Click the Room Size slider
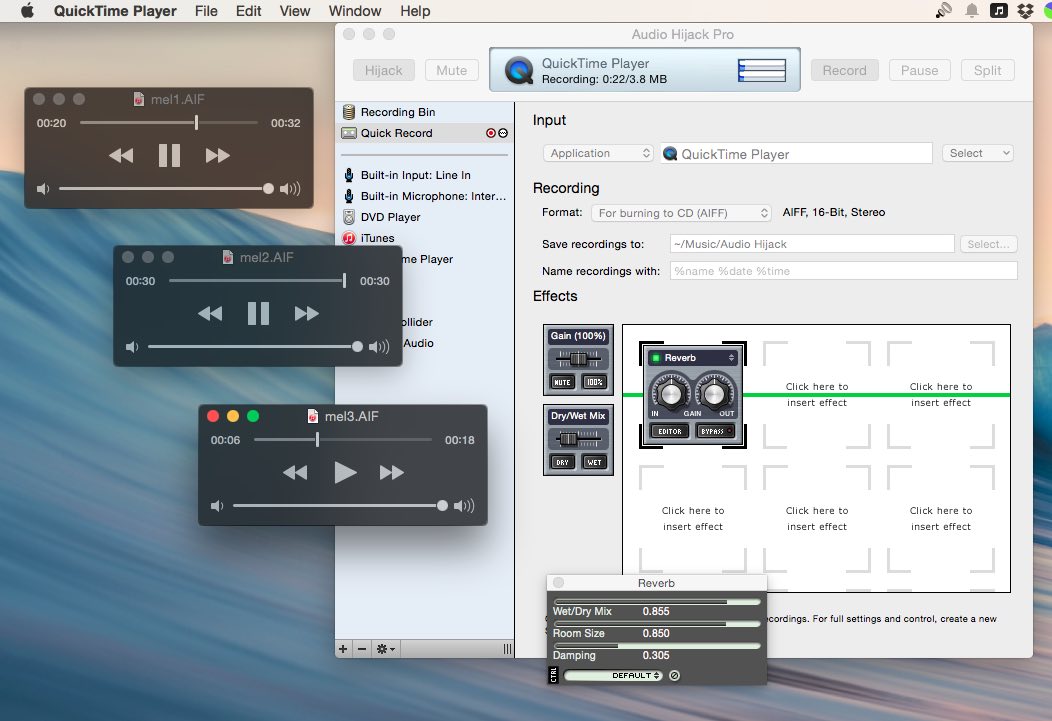Screen dimensions: 1052x721 point(657,624)
